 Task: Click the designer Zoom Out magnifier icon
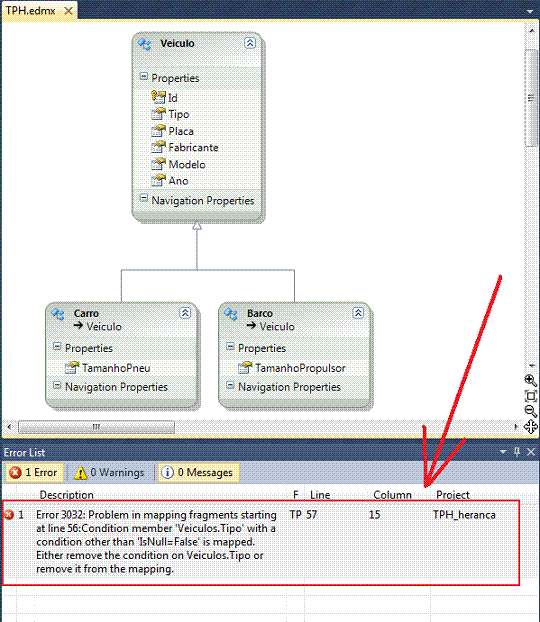(x=530, y=411)
